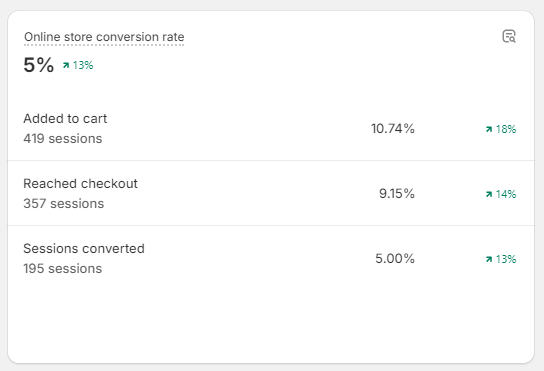Click the 18% change indicator
The height and width of the screenshot is (371, 544).
(501, 129)
